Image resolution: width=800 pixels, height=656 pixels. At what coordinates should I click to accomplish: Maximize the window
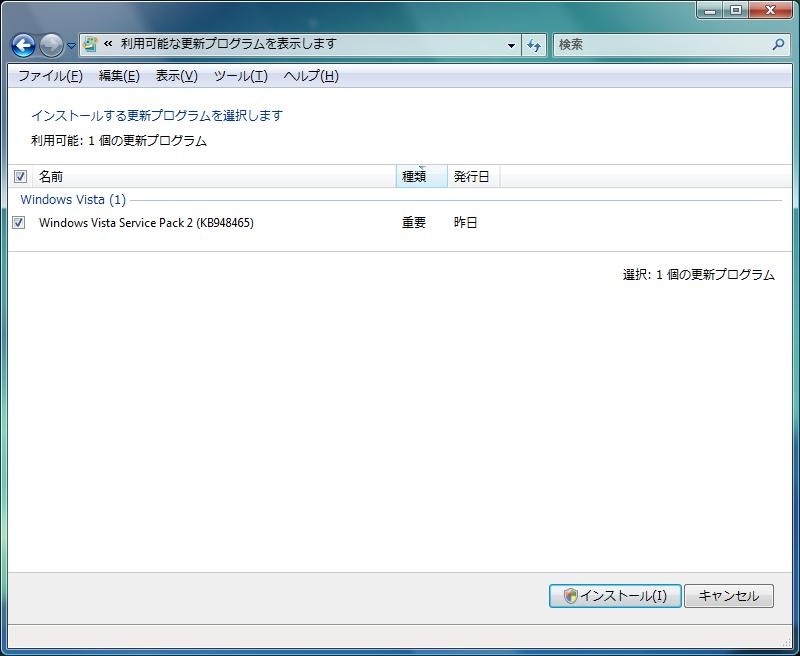click(x=736, y=10)
